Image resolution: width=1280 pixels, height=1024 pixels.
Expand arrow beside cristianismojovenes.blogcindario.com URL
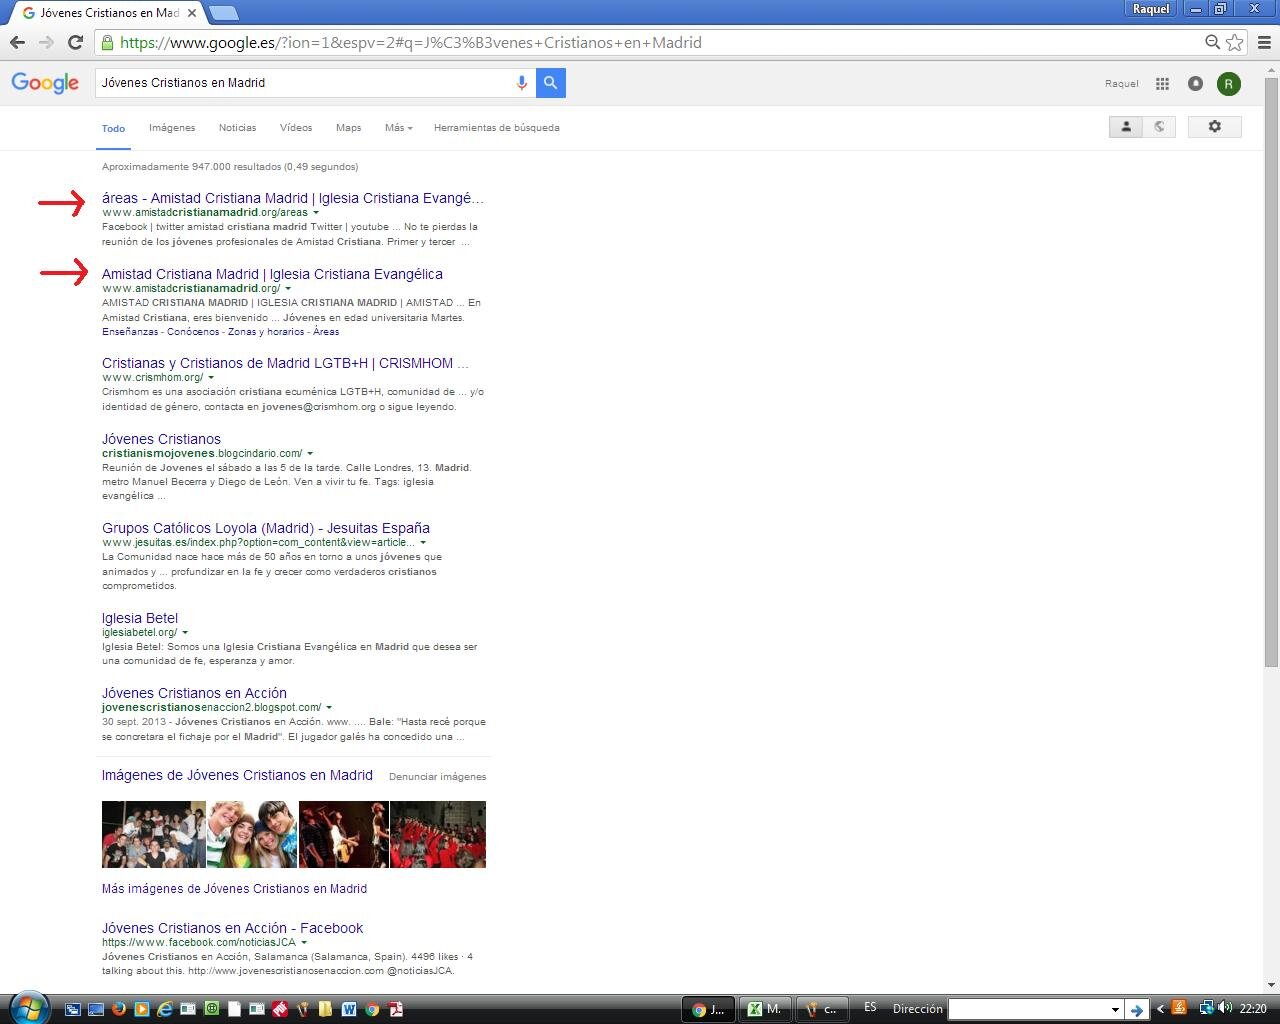310,453
